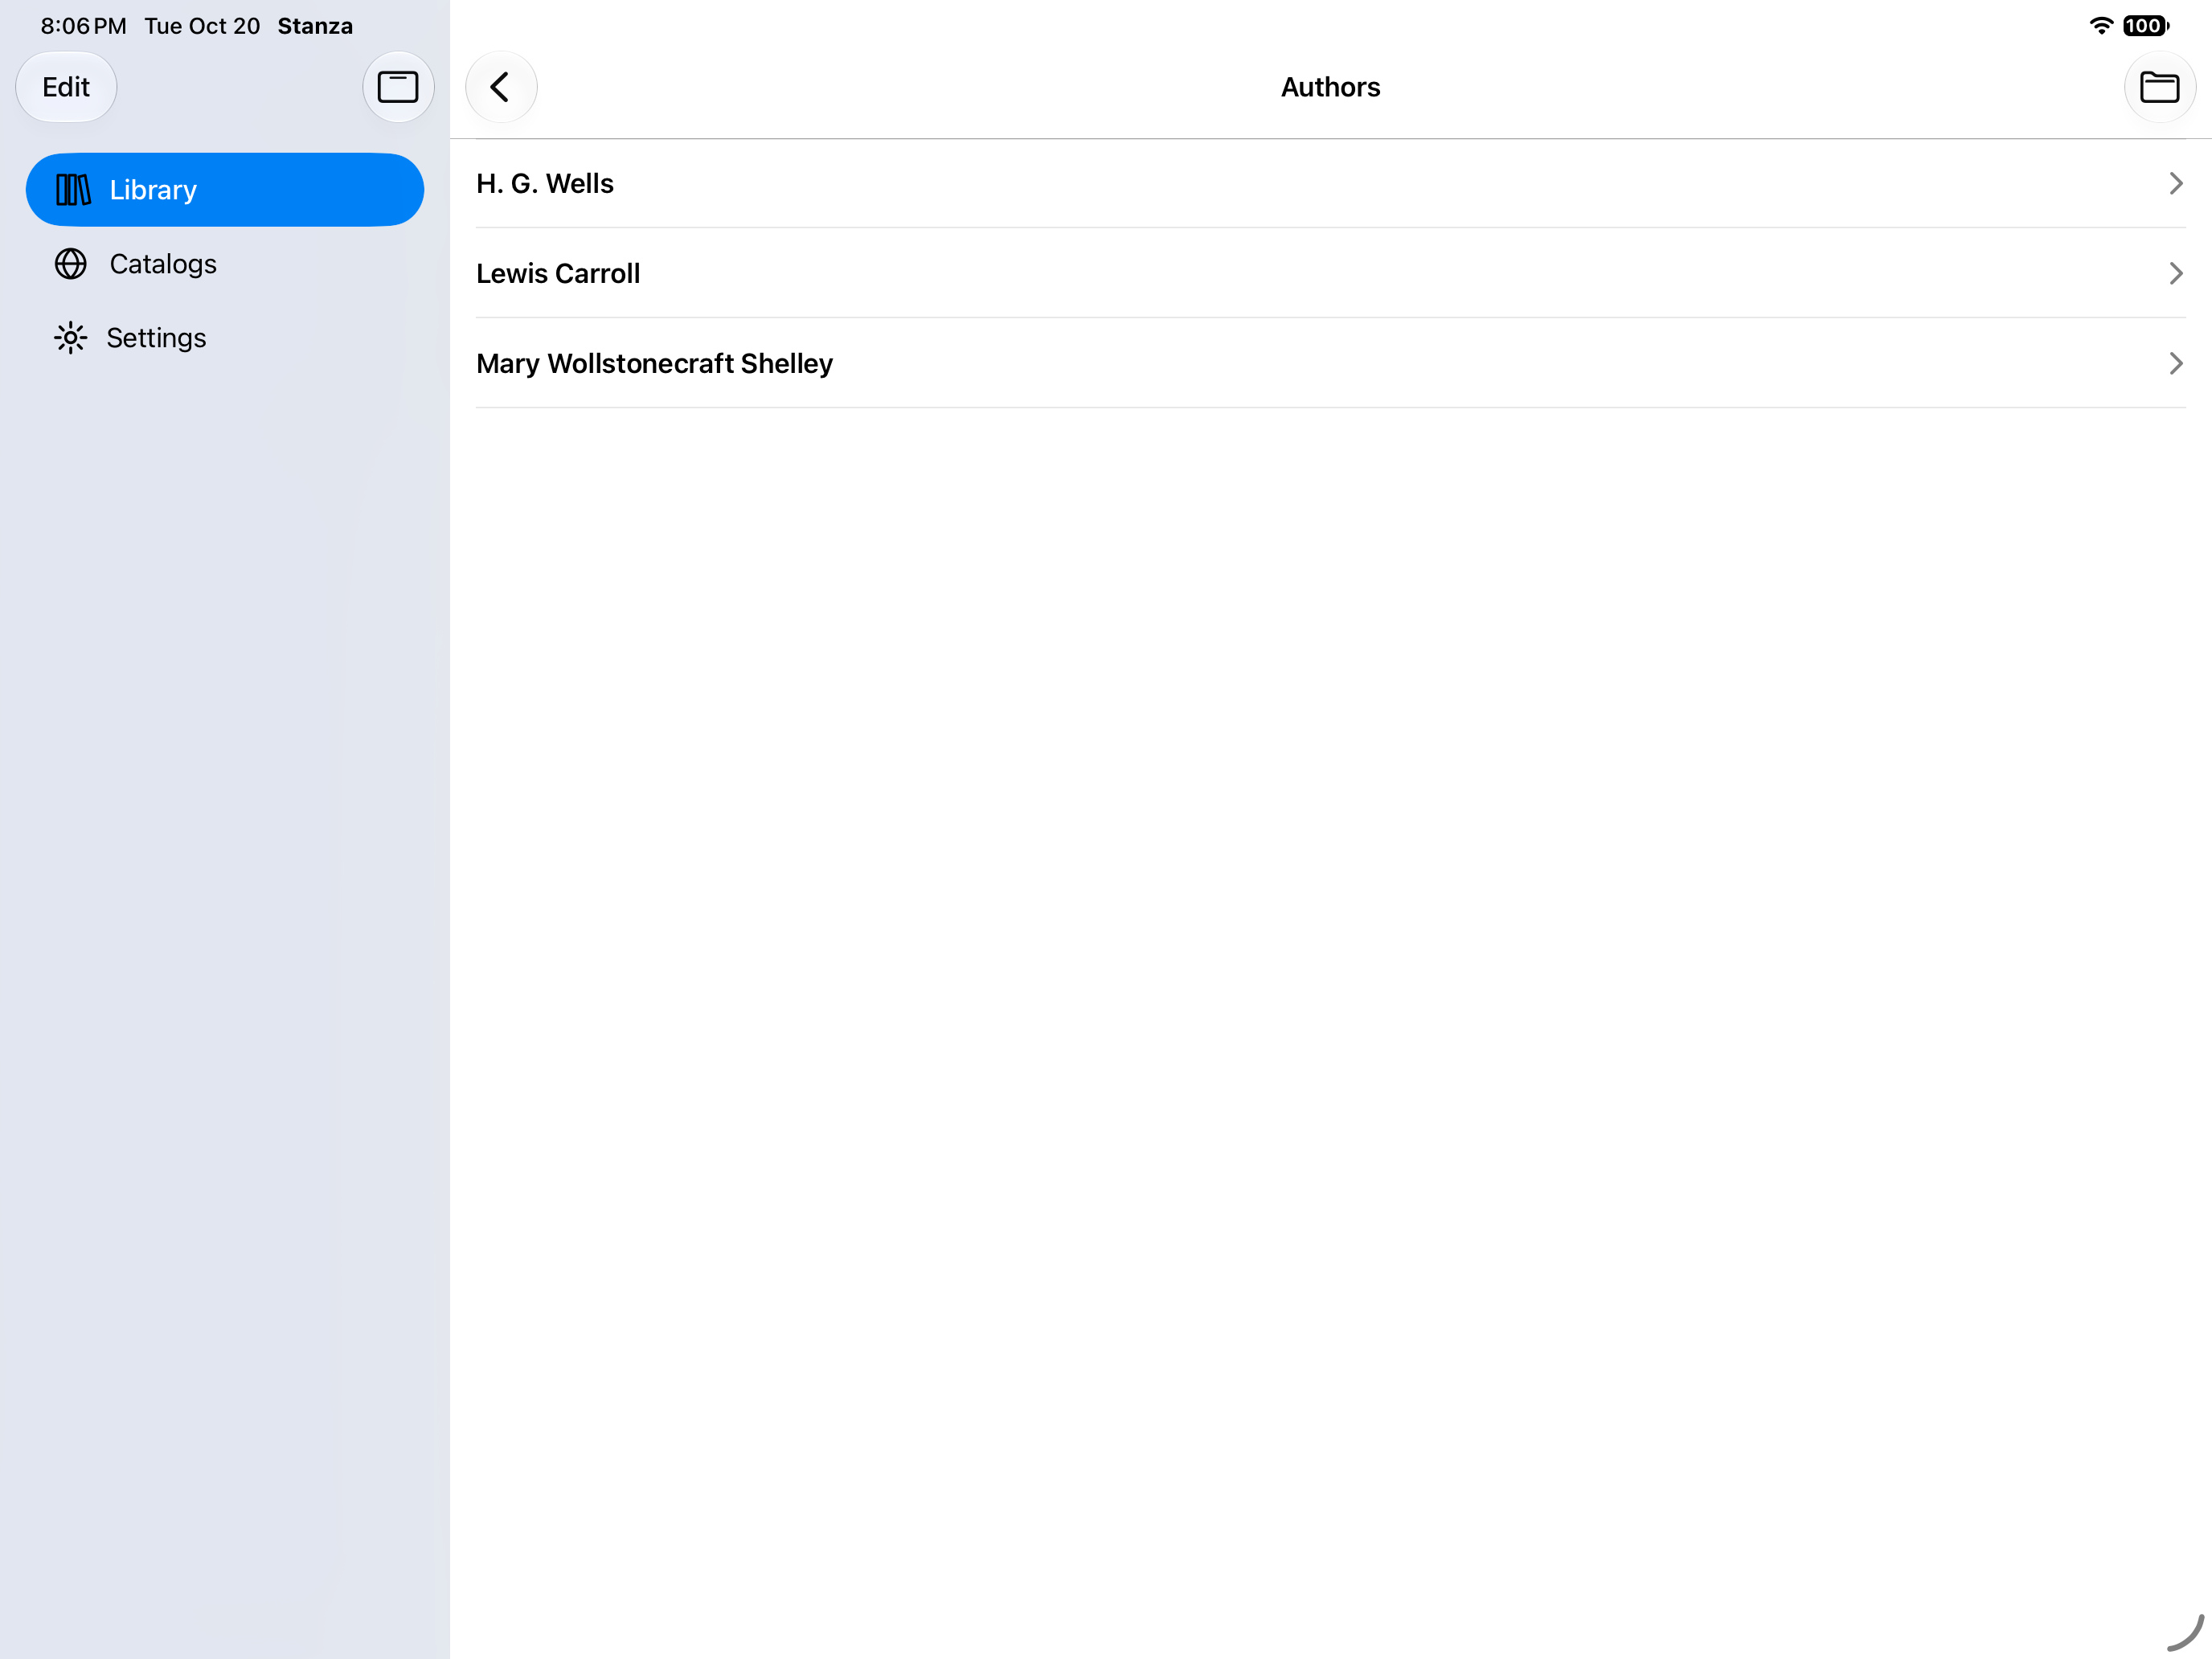Image resolution: width=2212 pixels, height=1659 pixels.
Task: Open the H. G. Wells author row
Action: [x=1330, y=184]
